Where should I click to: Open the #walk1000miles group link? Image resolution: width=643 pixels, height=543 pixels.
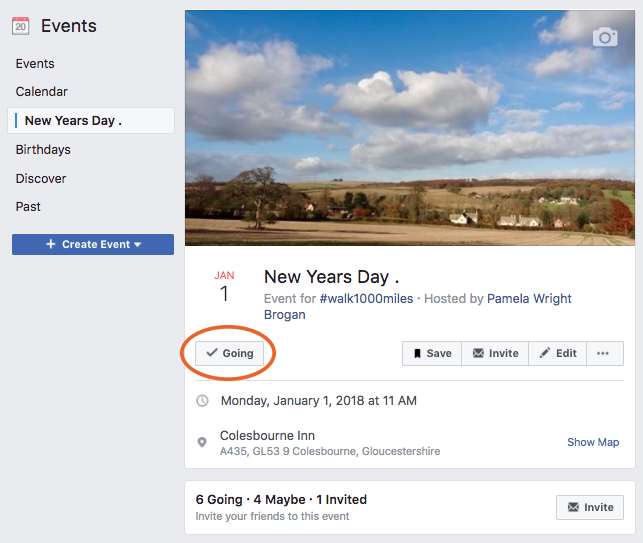pyautogui.click(x=366, y=299)
